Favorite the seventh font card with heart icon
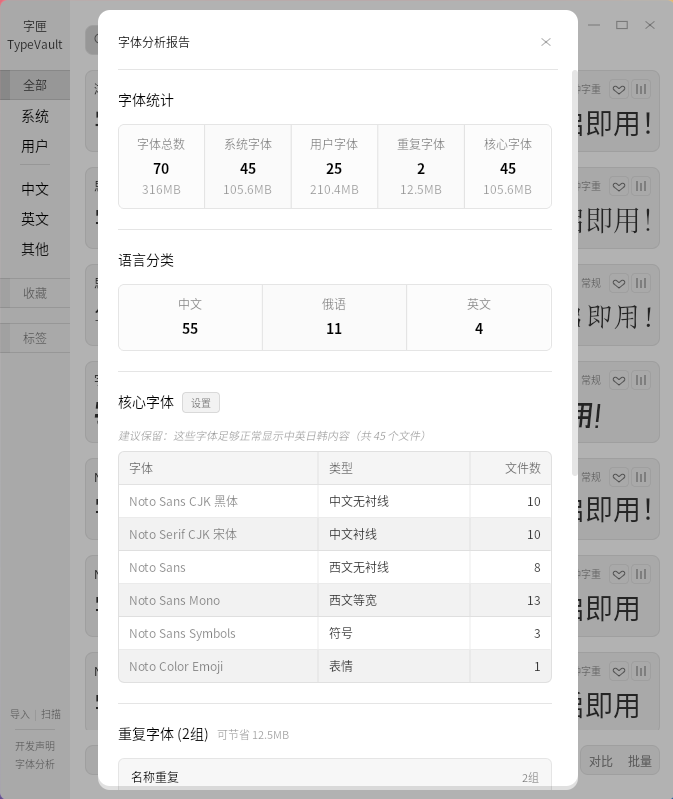673x799 pixels. 619,672
